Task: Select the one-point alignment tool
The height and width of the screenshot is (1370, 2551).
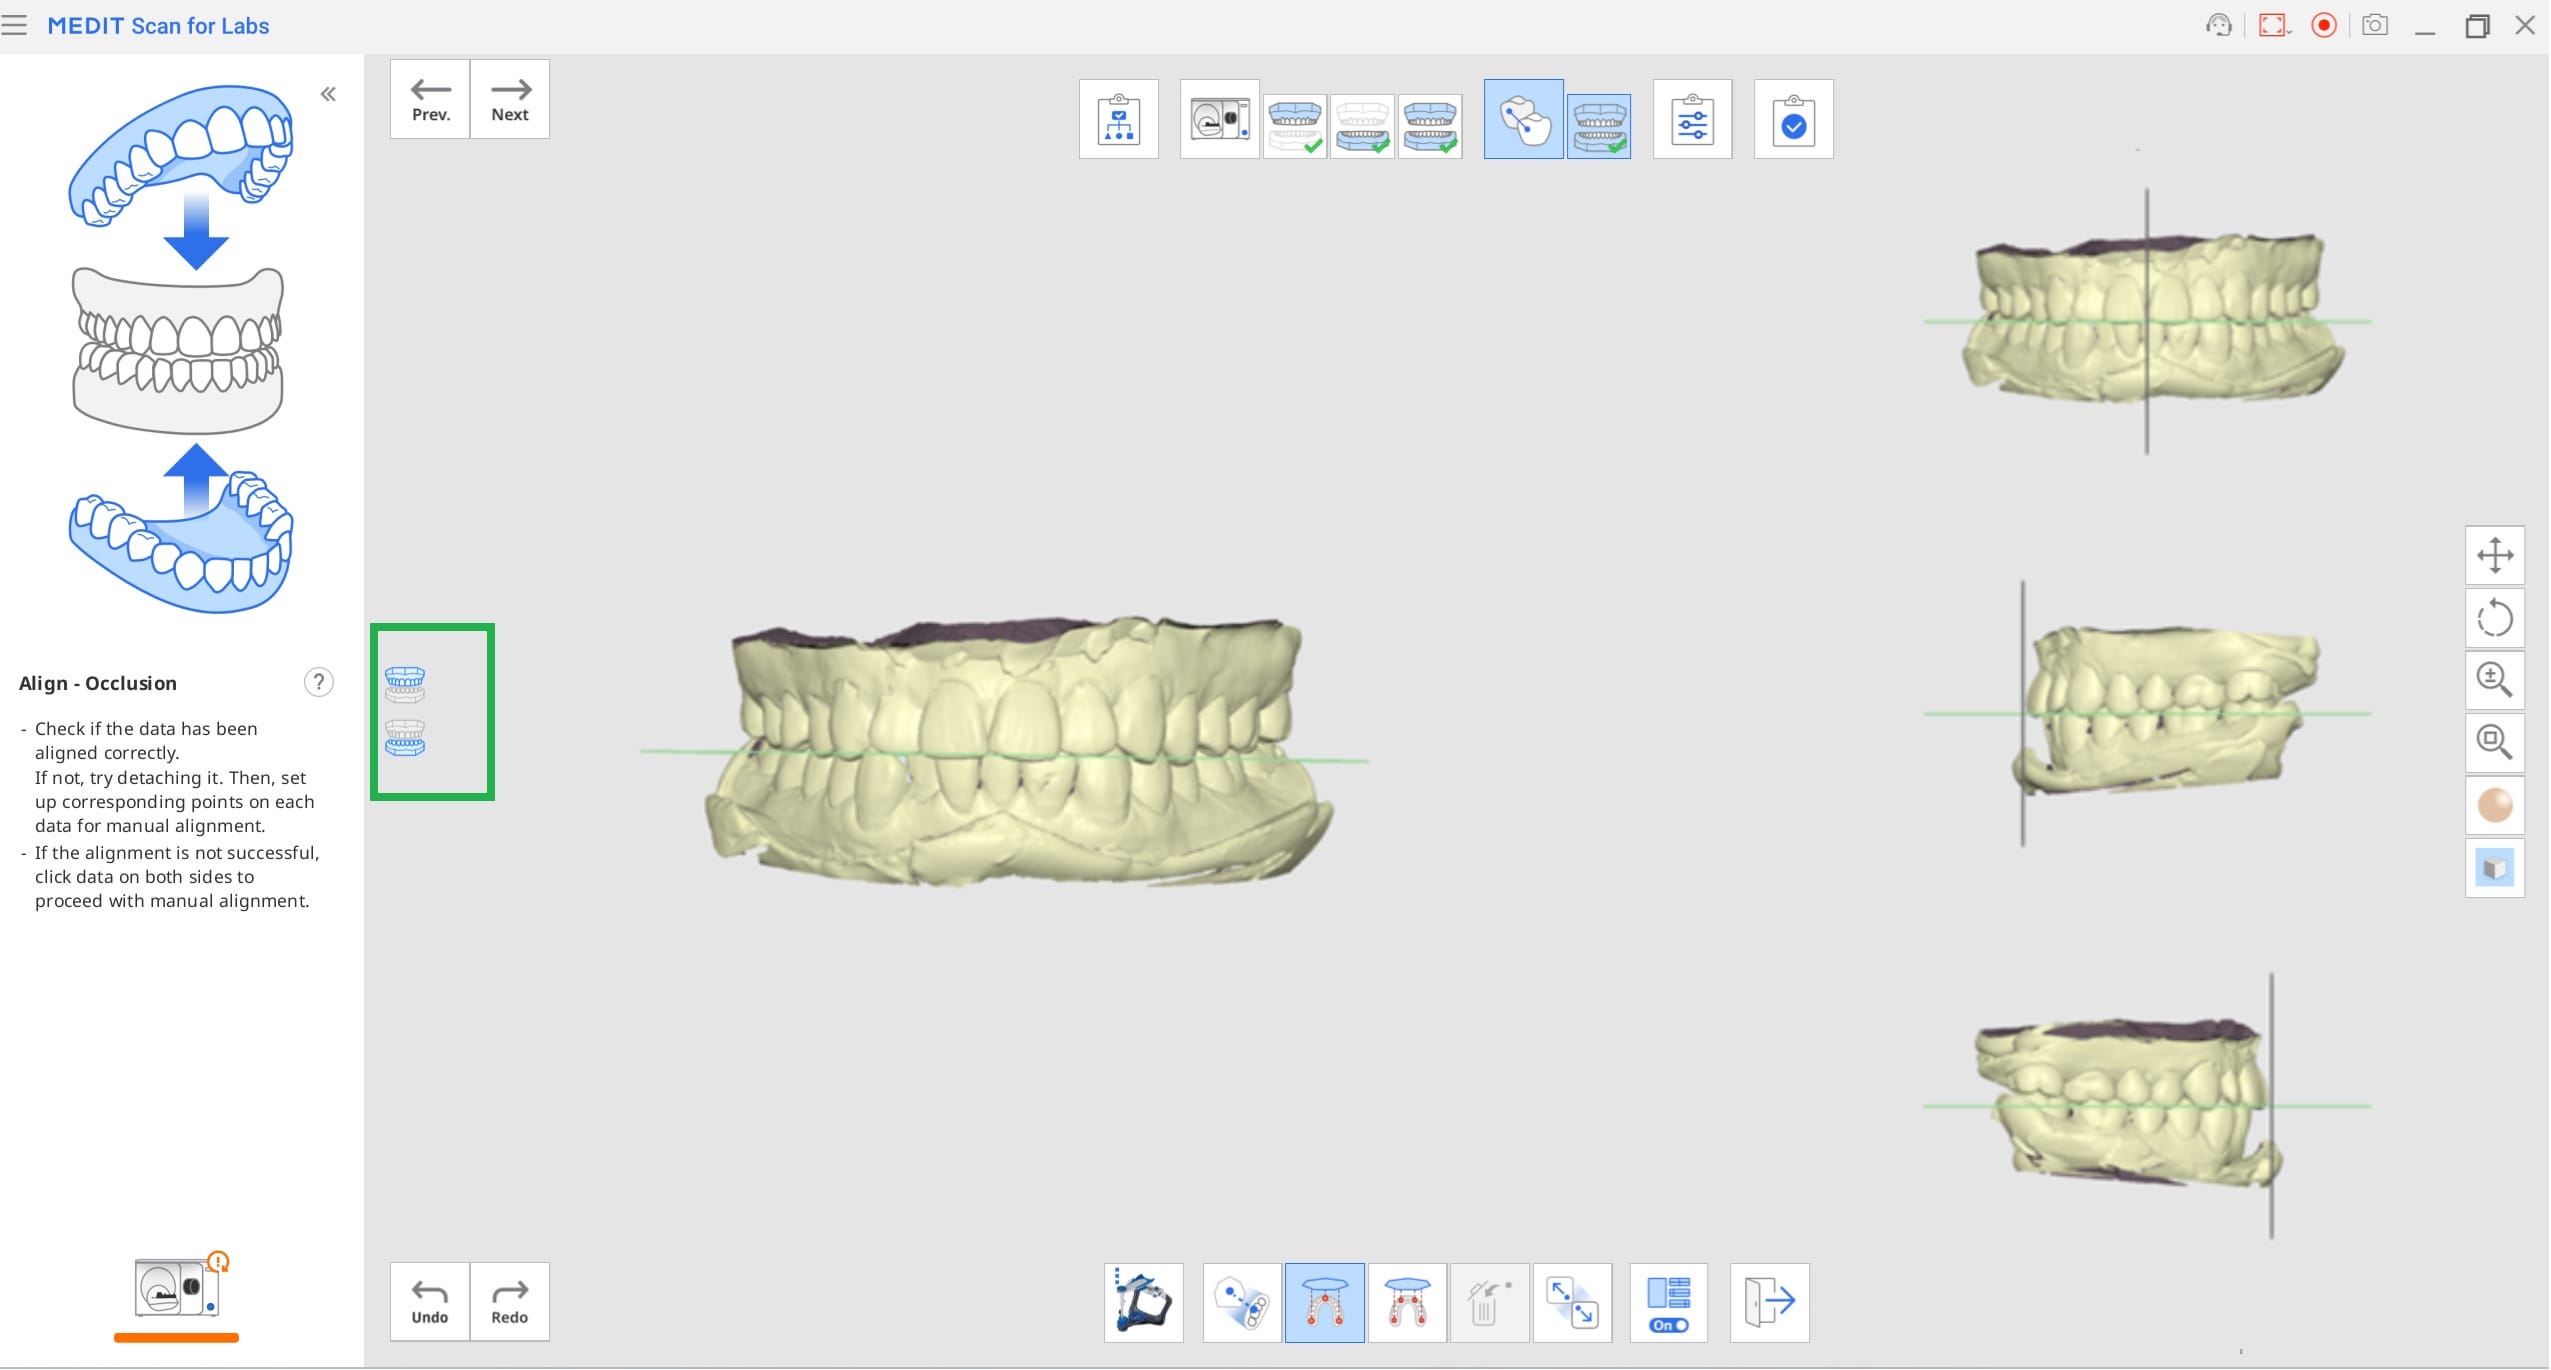Action: coord(1241,1302)
